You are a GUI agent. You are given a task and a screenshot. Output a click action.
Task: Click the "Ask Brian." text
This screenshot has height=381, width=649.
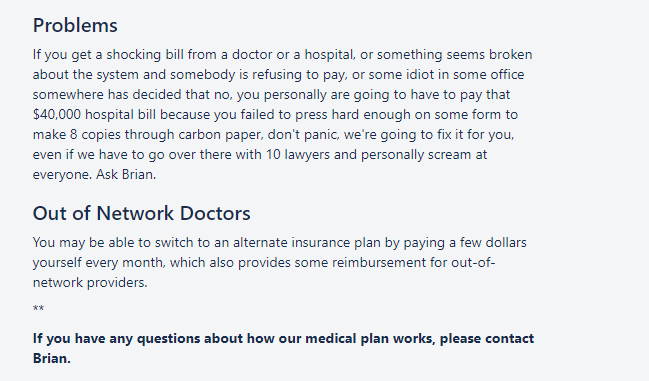point(126,175)
